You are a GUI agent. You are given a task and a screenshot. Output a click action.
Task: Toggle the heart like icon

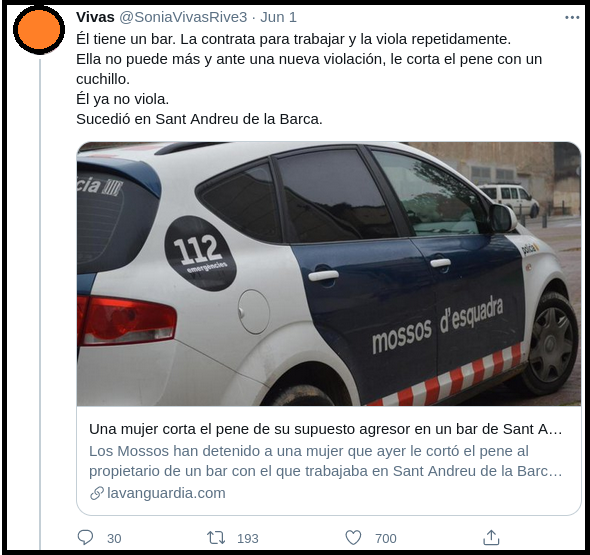point(353,538)
